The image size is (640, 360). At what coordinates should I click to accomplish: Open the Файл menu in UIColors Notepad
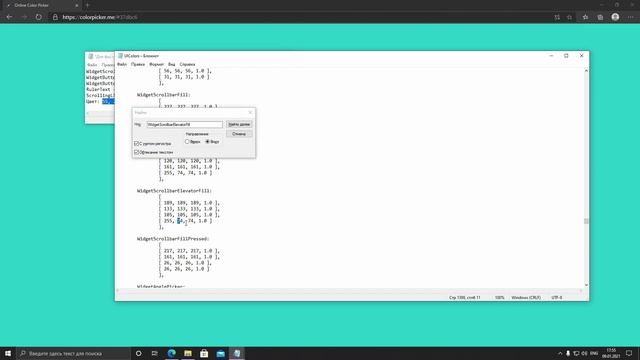coord(122,64)
